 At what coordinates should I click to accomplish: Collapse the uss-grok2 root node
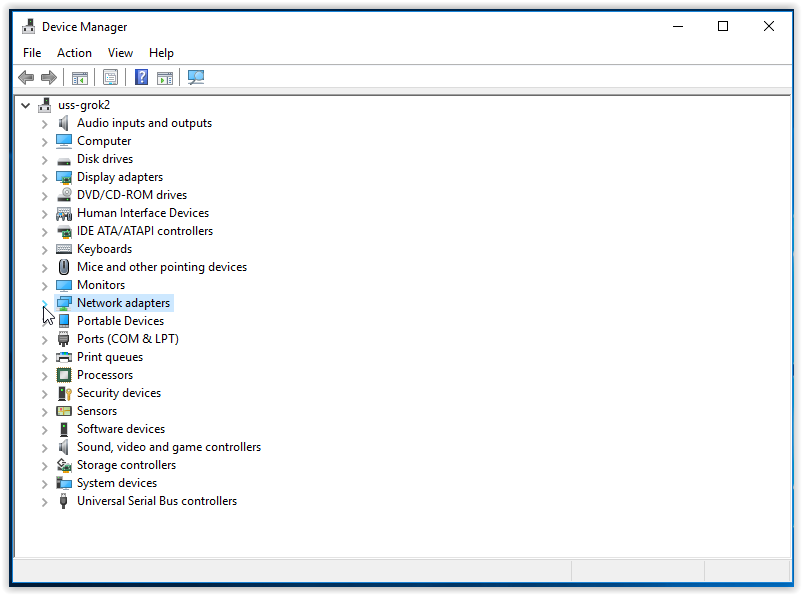tap(25, 105)
